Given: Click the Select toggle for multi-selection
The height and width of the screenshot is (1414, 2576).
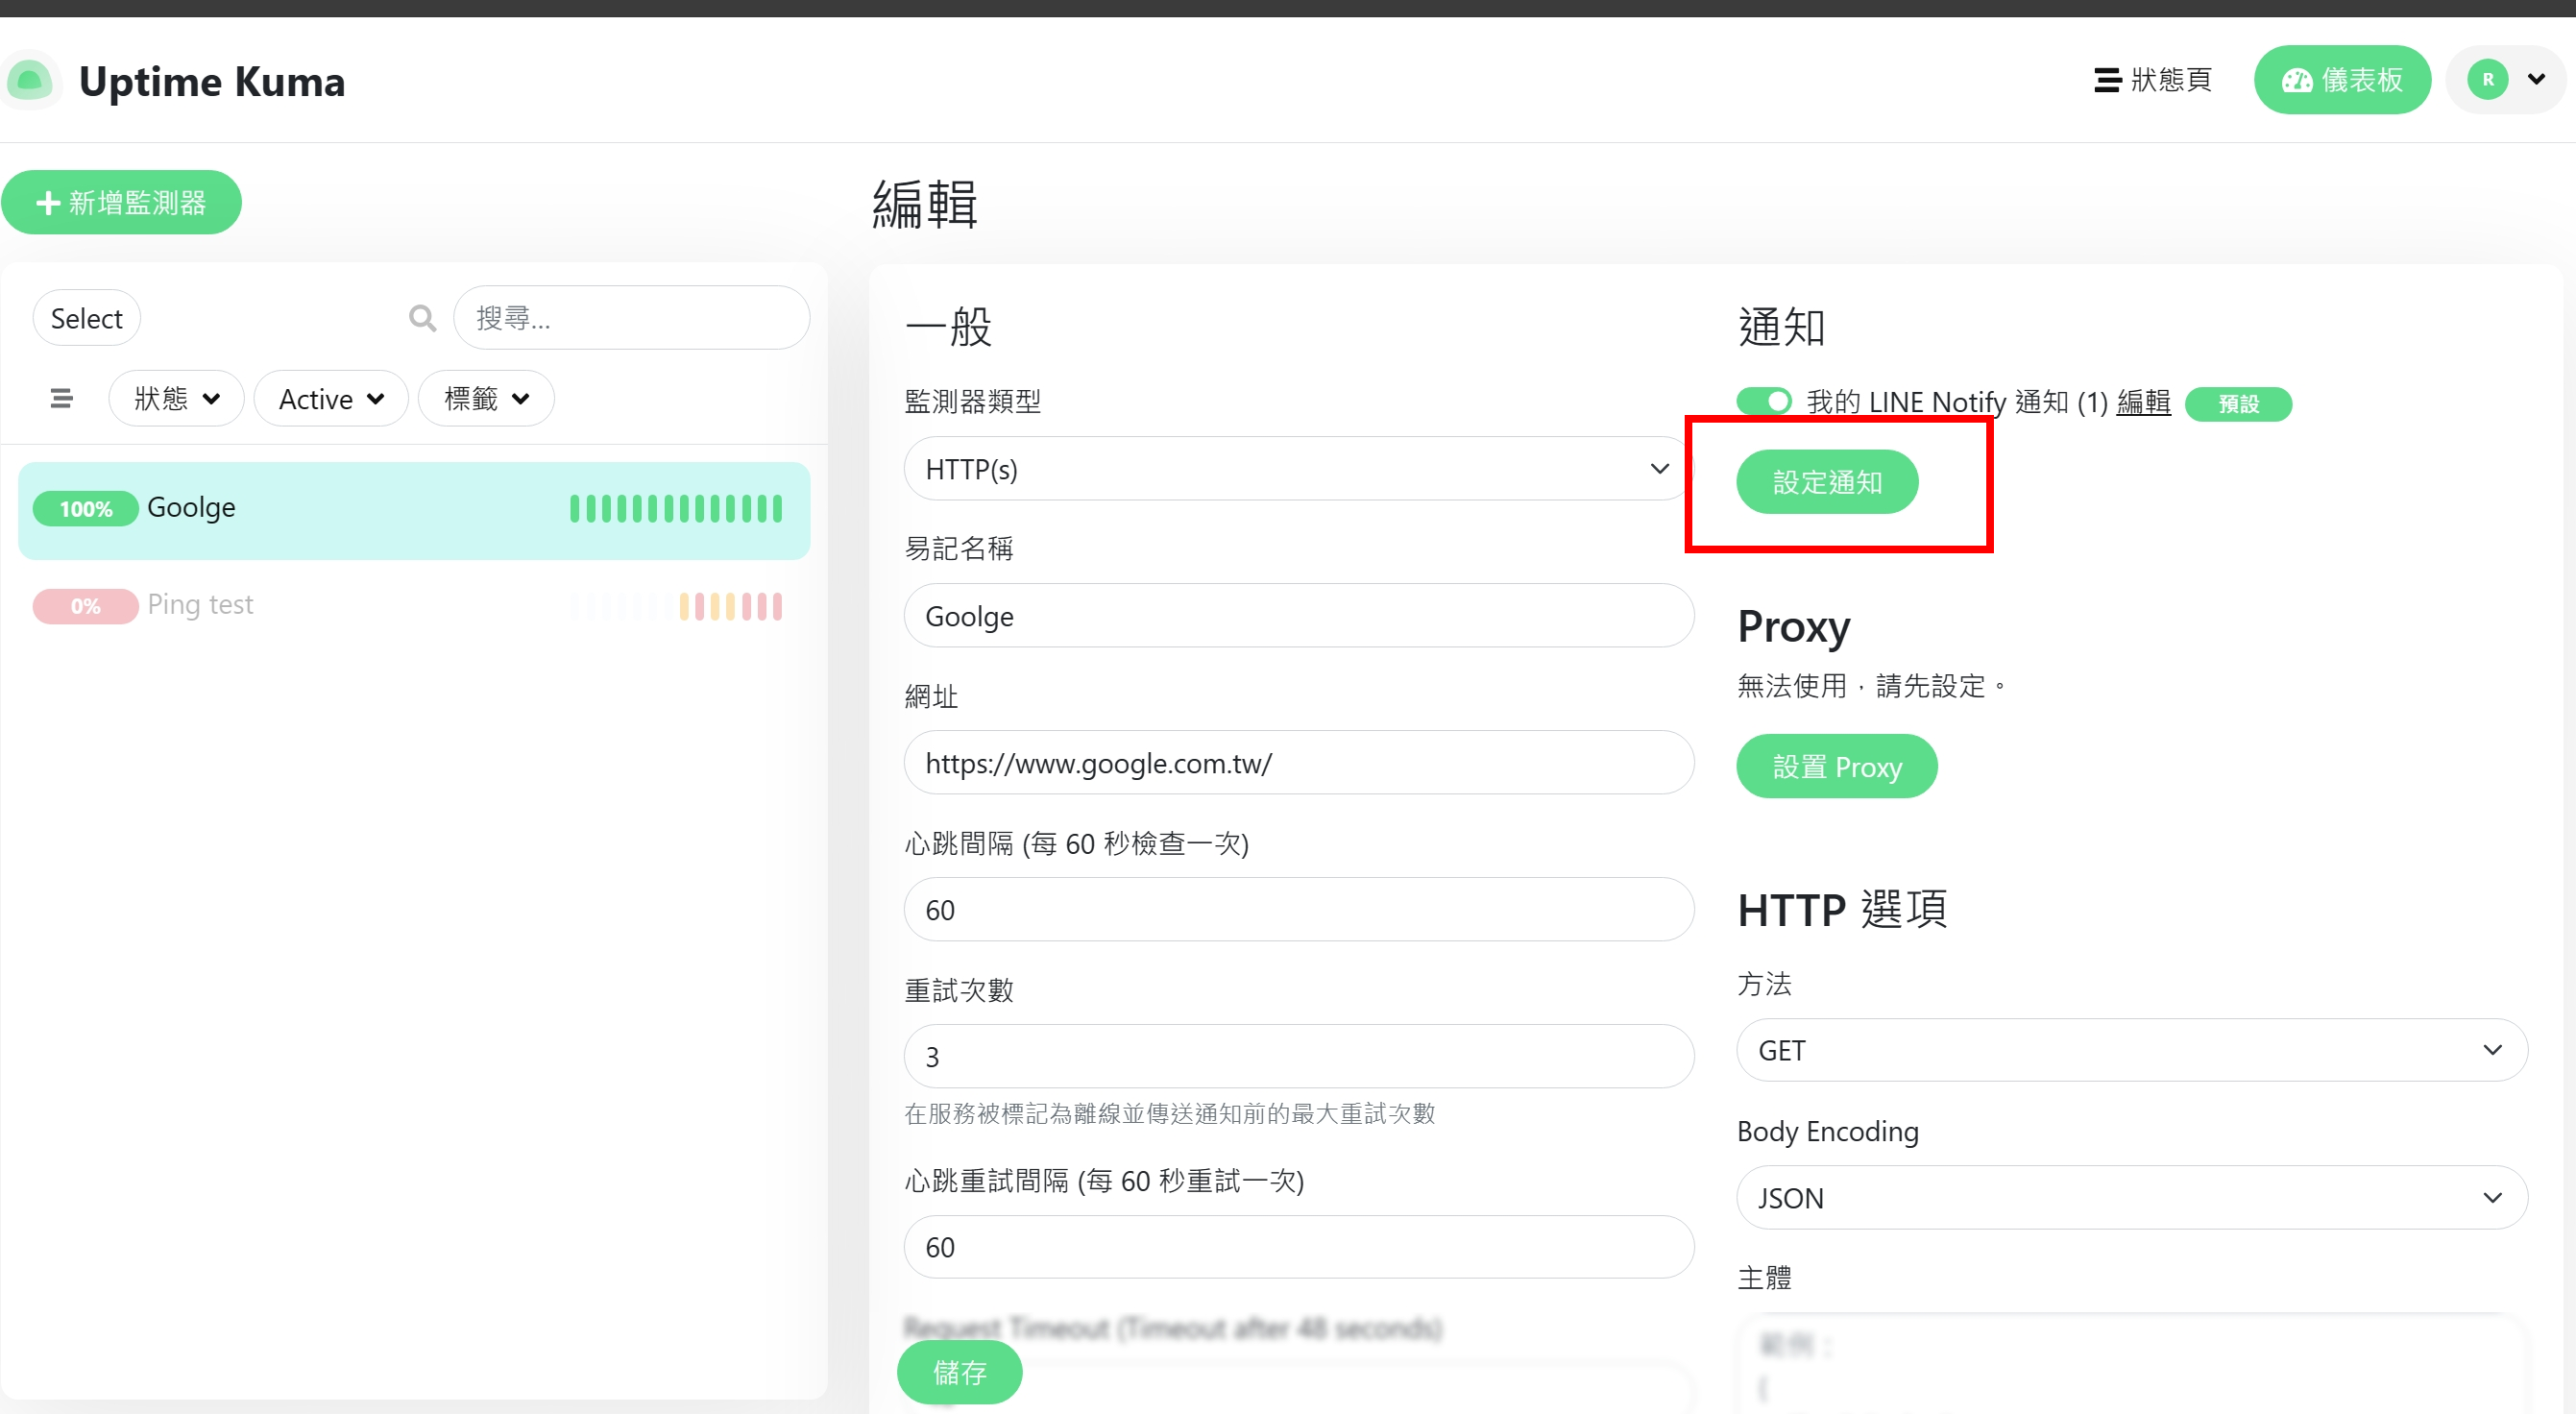Looking at the screenshot, I should (86, 318).
